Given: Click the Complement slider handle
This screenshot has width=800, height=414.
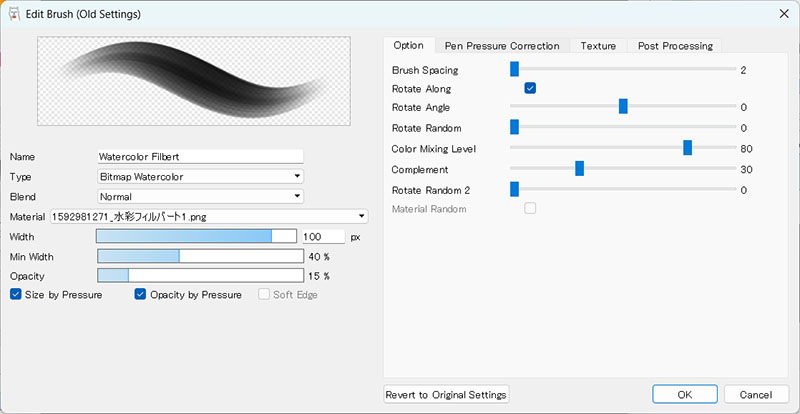Looking at the screenshot, I should [579, 169].
